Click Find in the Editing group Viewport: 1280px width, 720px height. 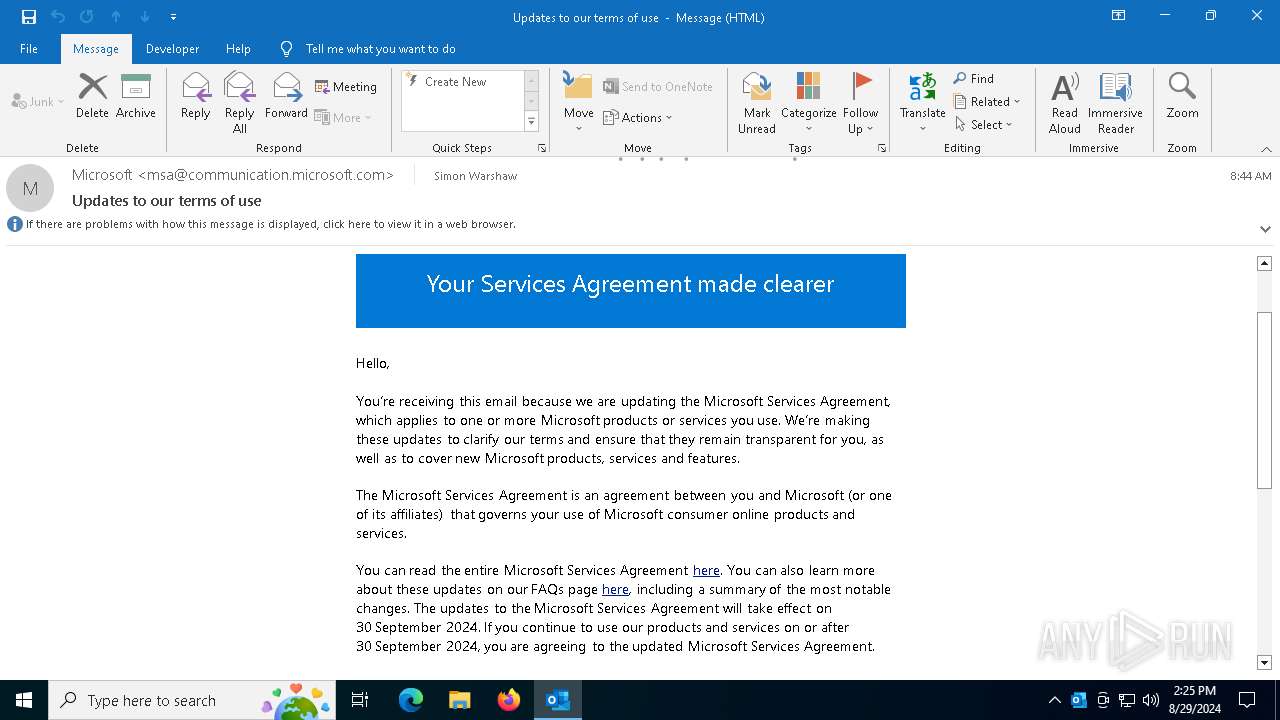click(x=974, y=79)
